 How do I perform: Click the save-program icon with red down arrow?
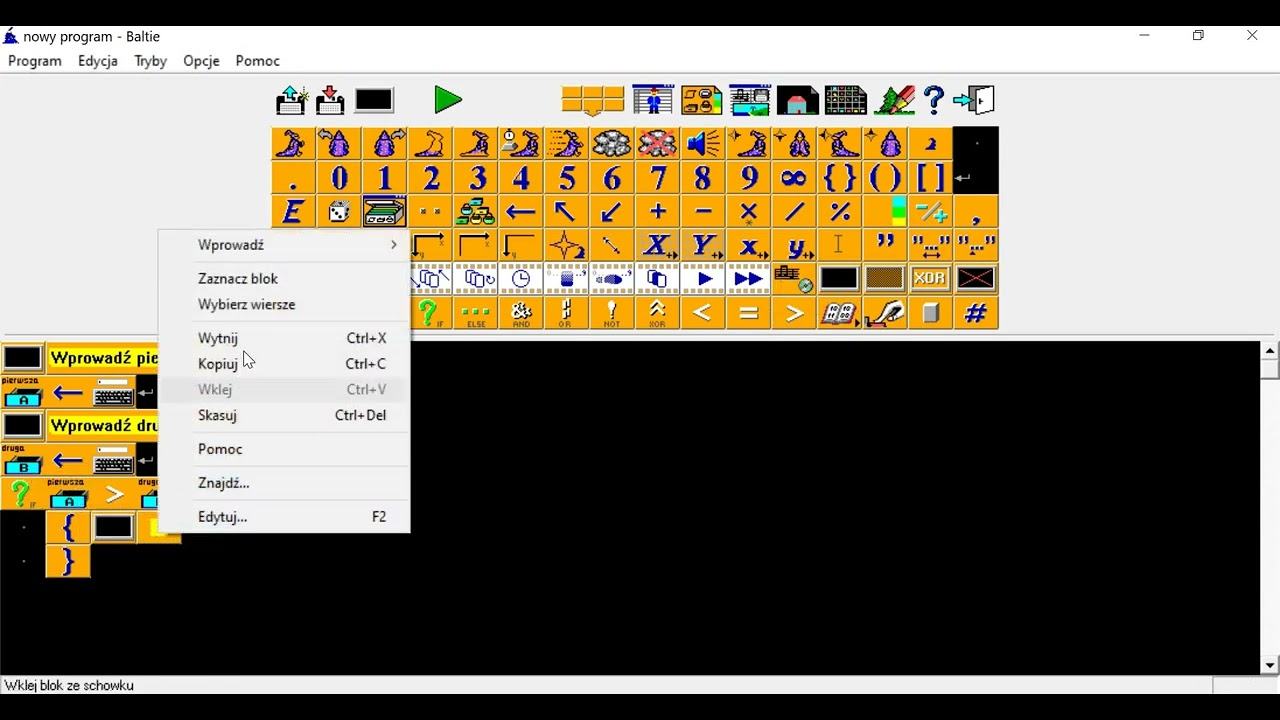(330, 100)
